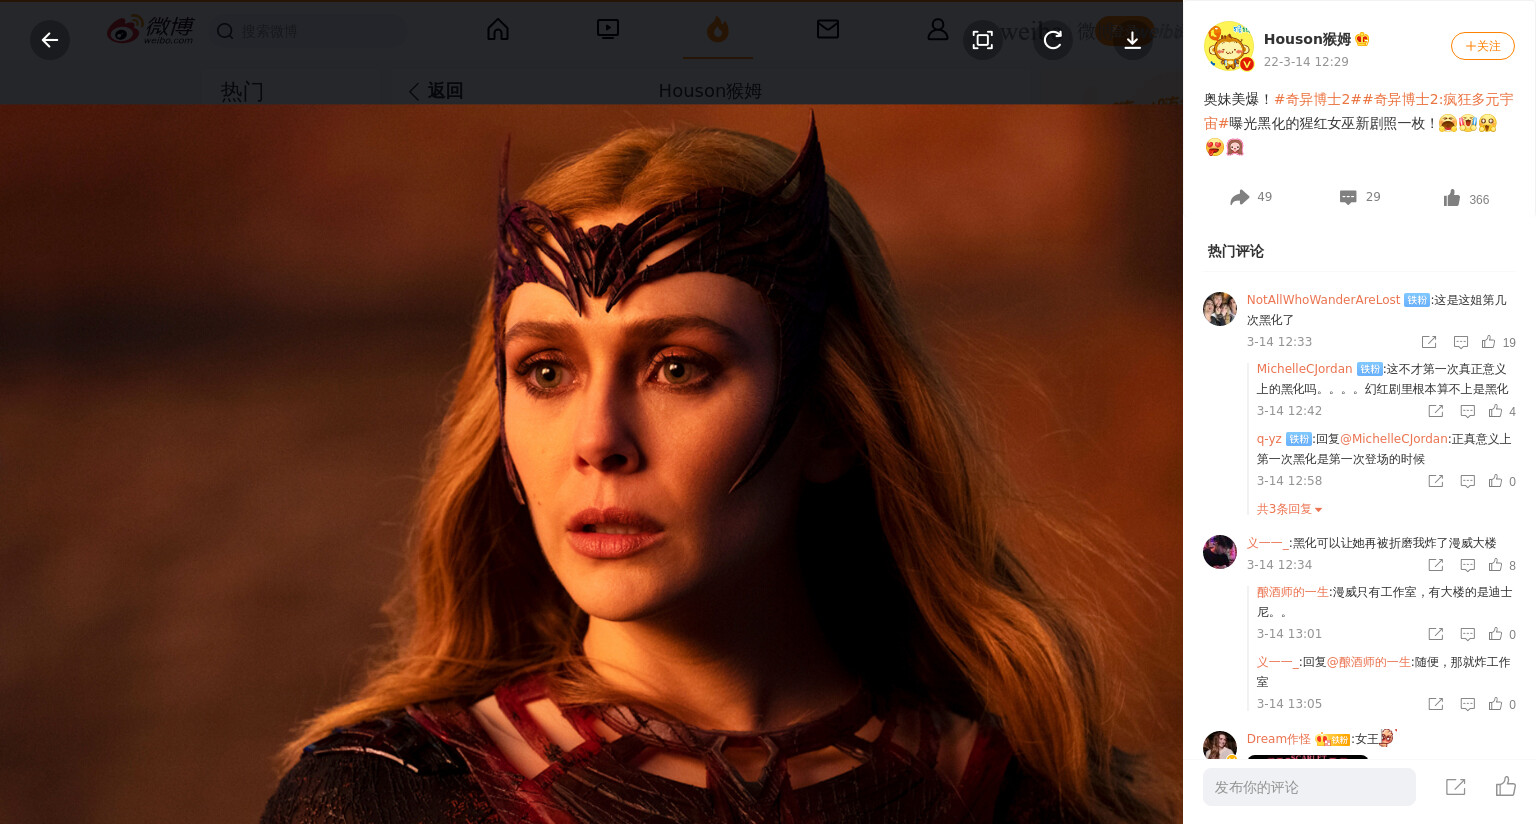Open the mail messages icon
The image size is (1536, 824).
828,30
